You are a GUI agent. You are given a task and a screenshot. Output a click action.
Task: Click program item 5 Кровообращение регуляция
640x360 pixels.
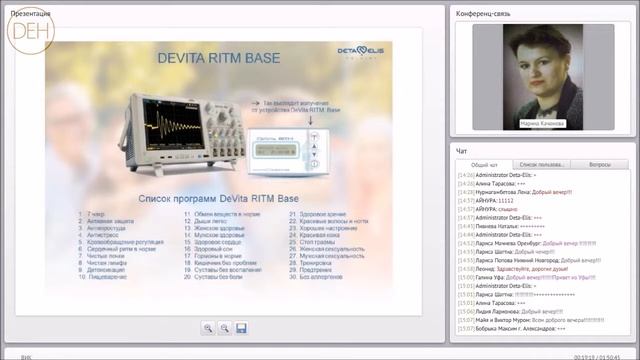pyautogui.click(x=121, y=242)
